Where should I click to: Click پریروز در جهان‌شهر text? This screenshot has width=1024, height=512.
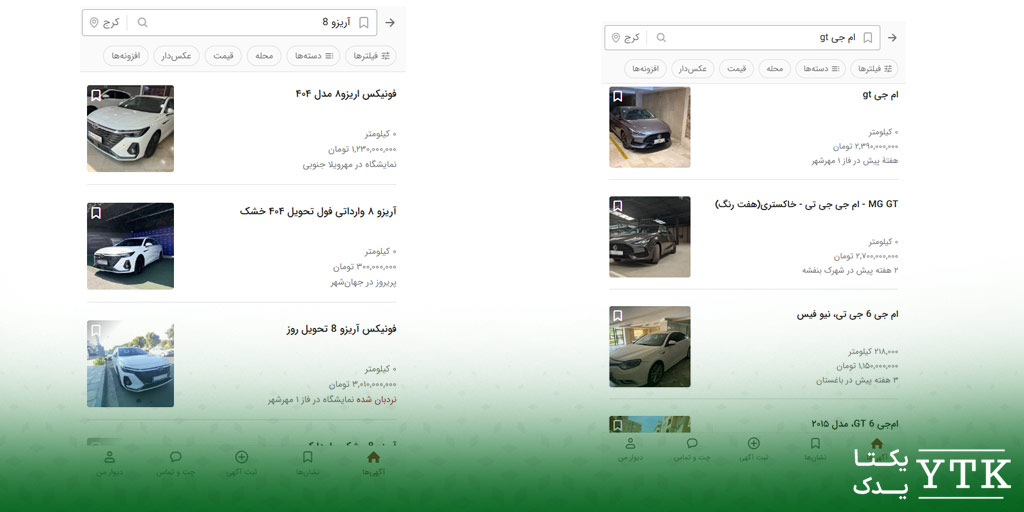point(363,283)
